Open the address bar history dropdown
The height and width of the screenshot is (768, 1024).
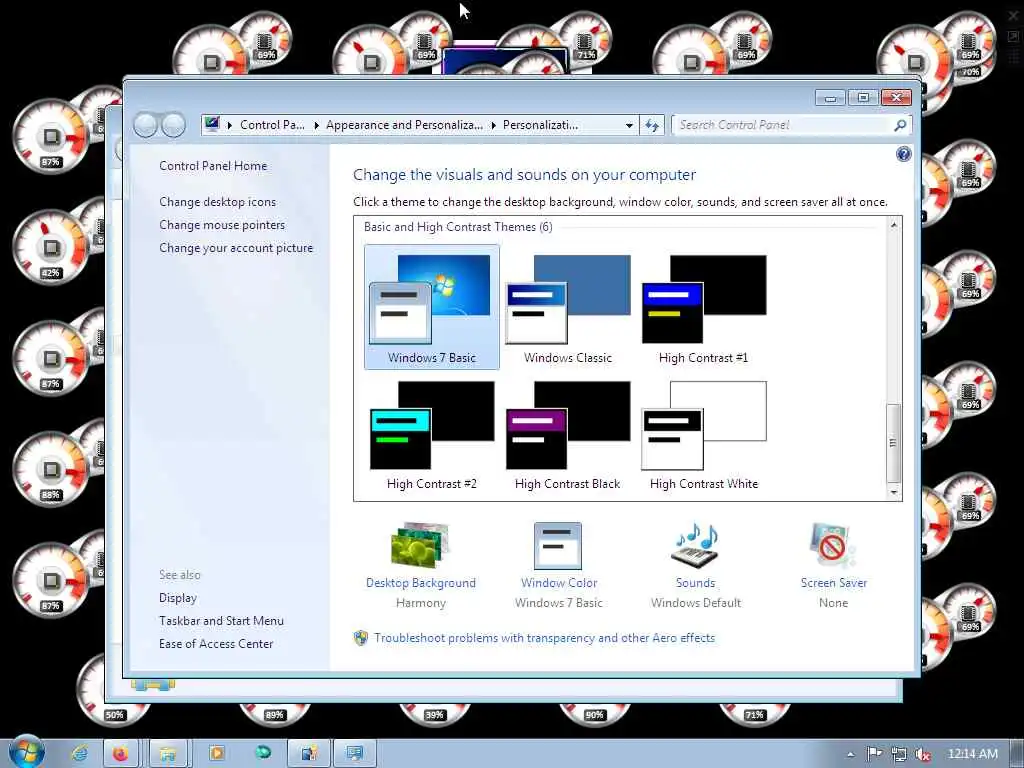629,125
